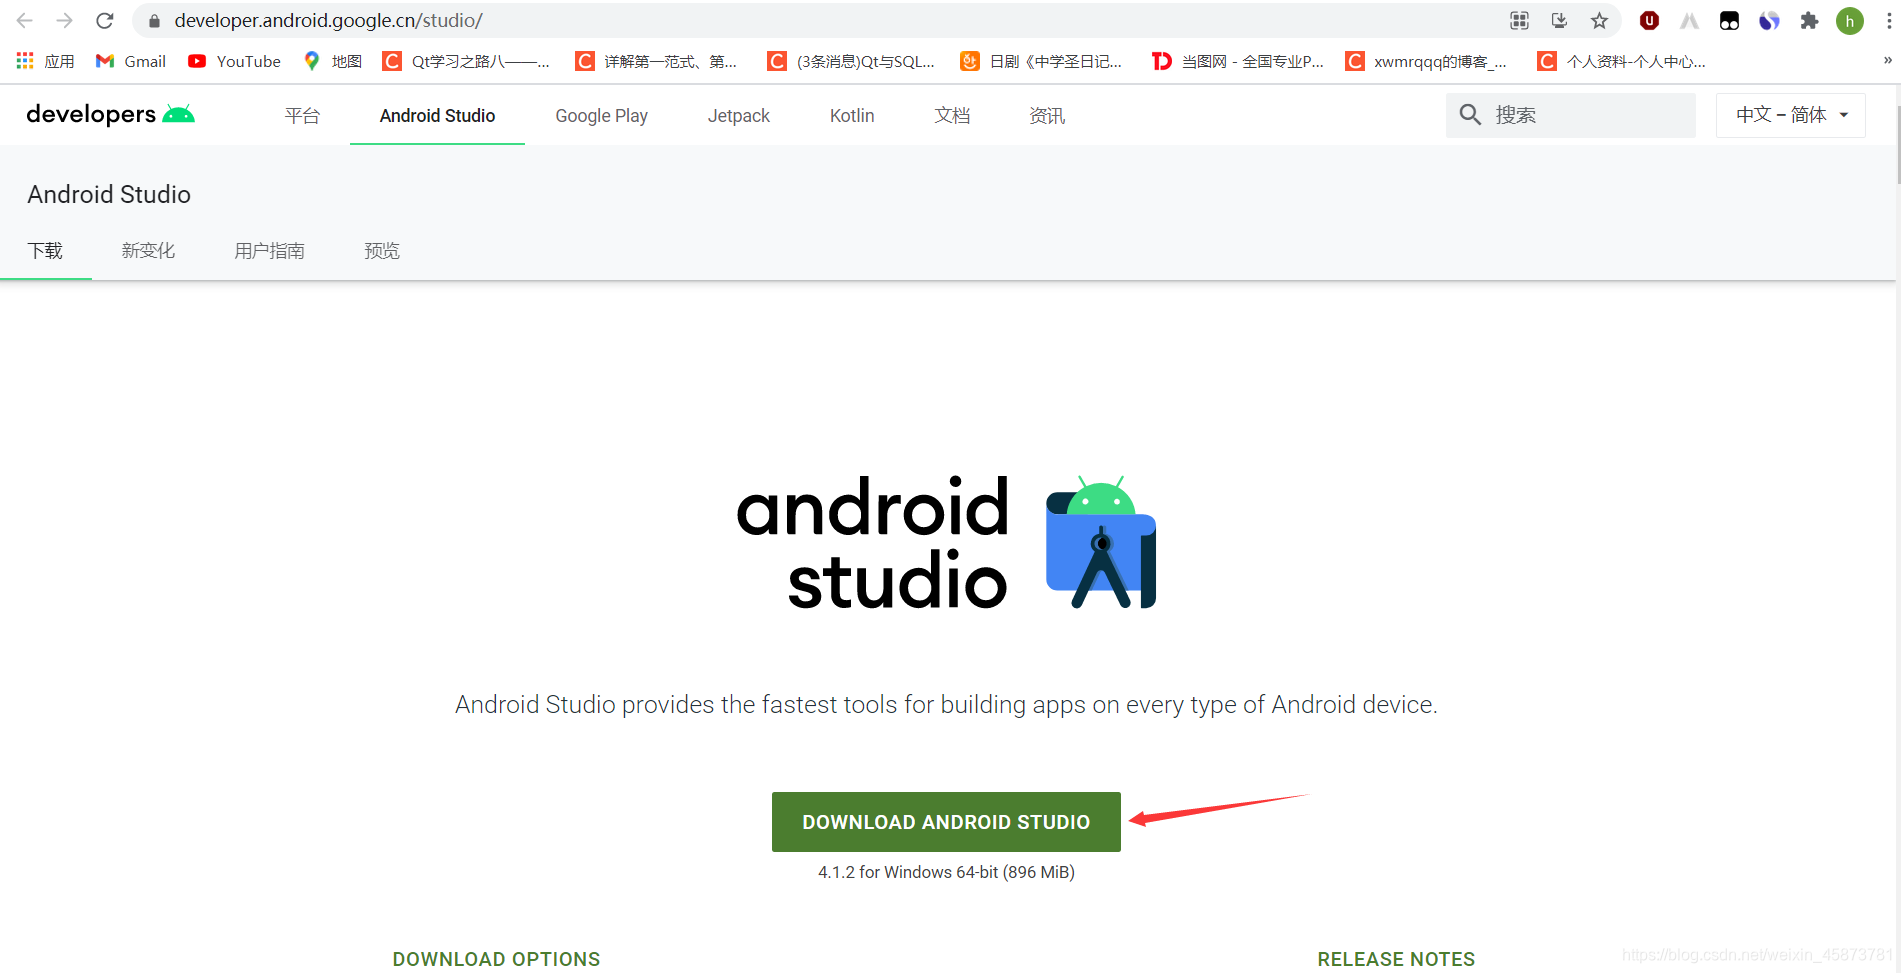This screenshot has width=1901, height=973.
Task: Open the Google Play navigation item
Action: [x=601, y=115]
